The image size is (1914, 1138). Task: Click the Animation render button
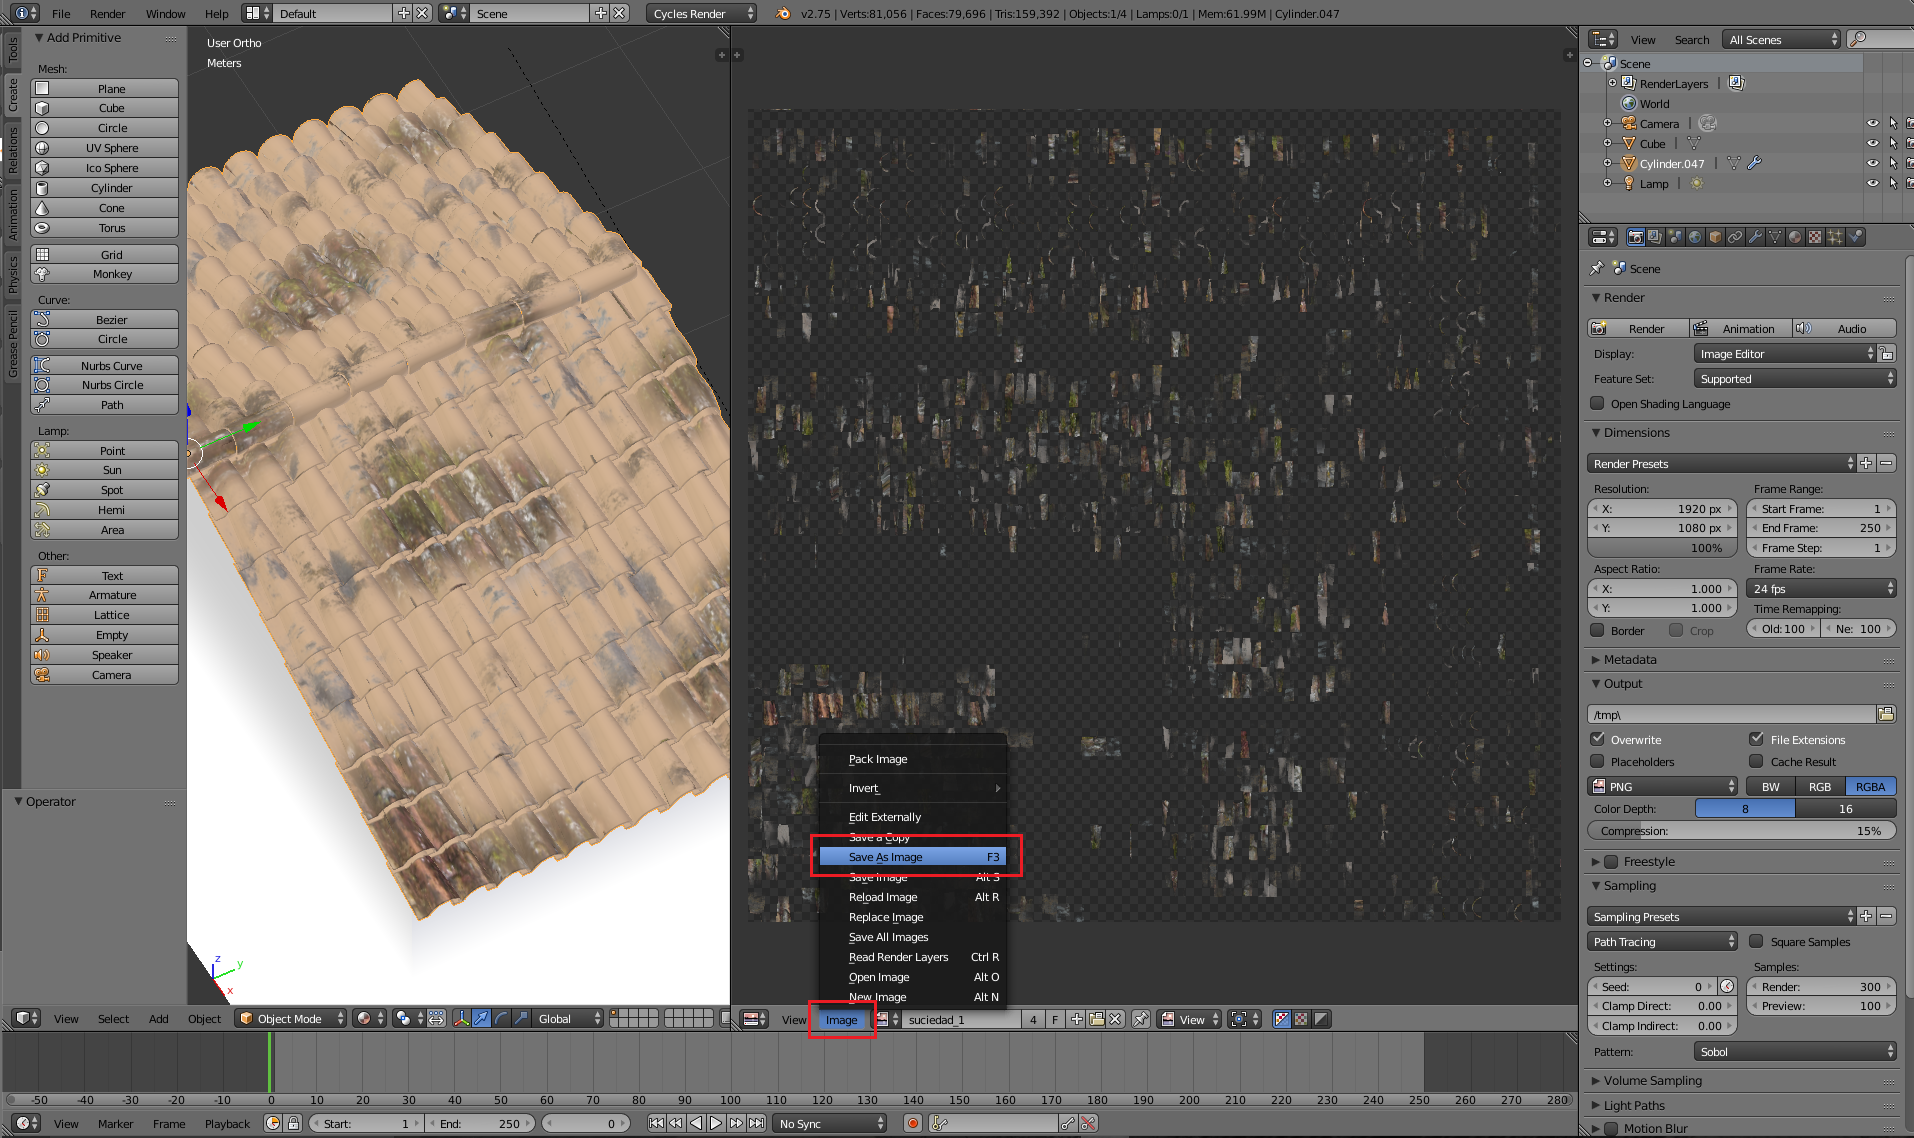pyautogui.click(x=1740, y=329)
